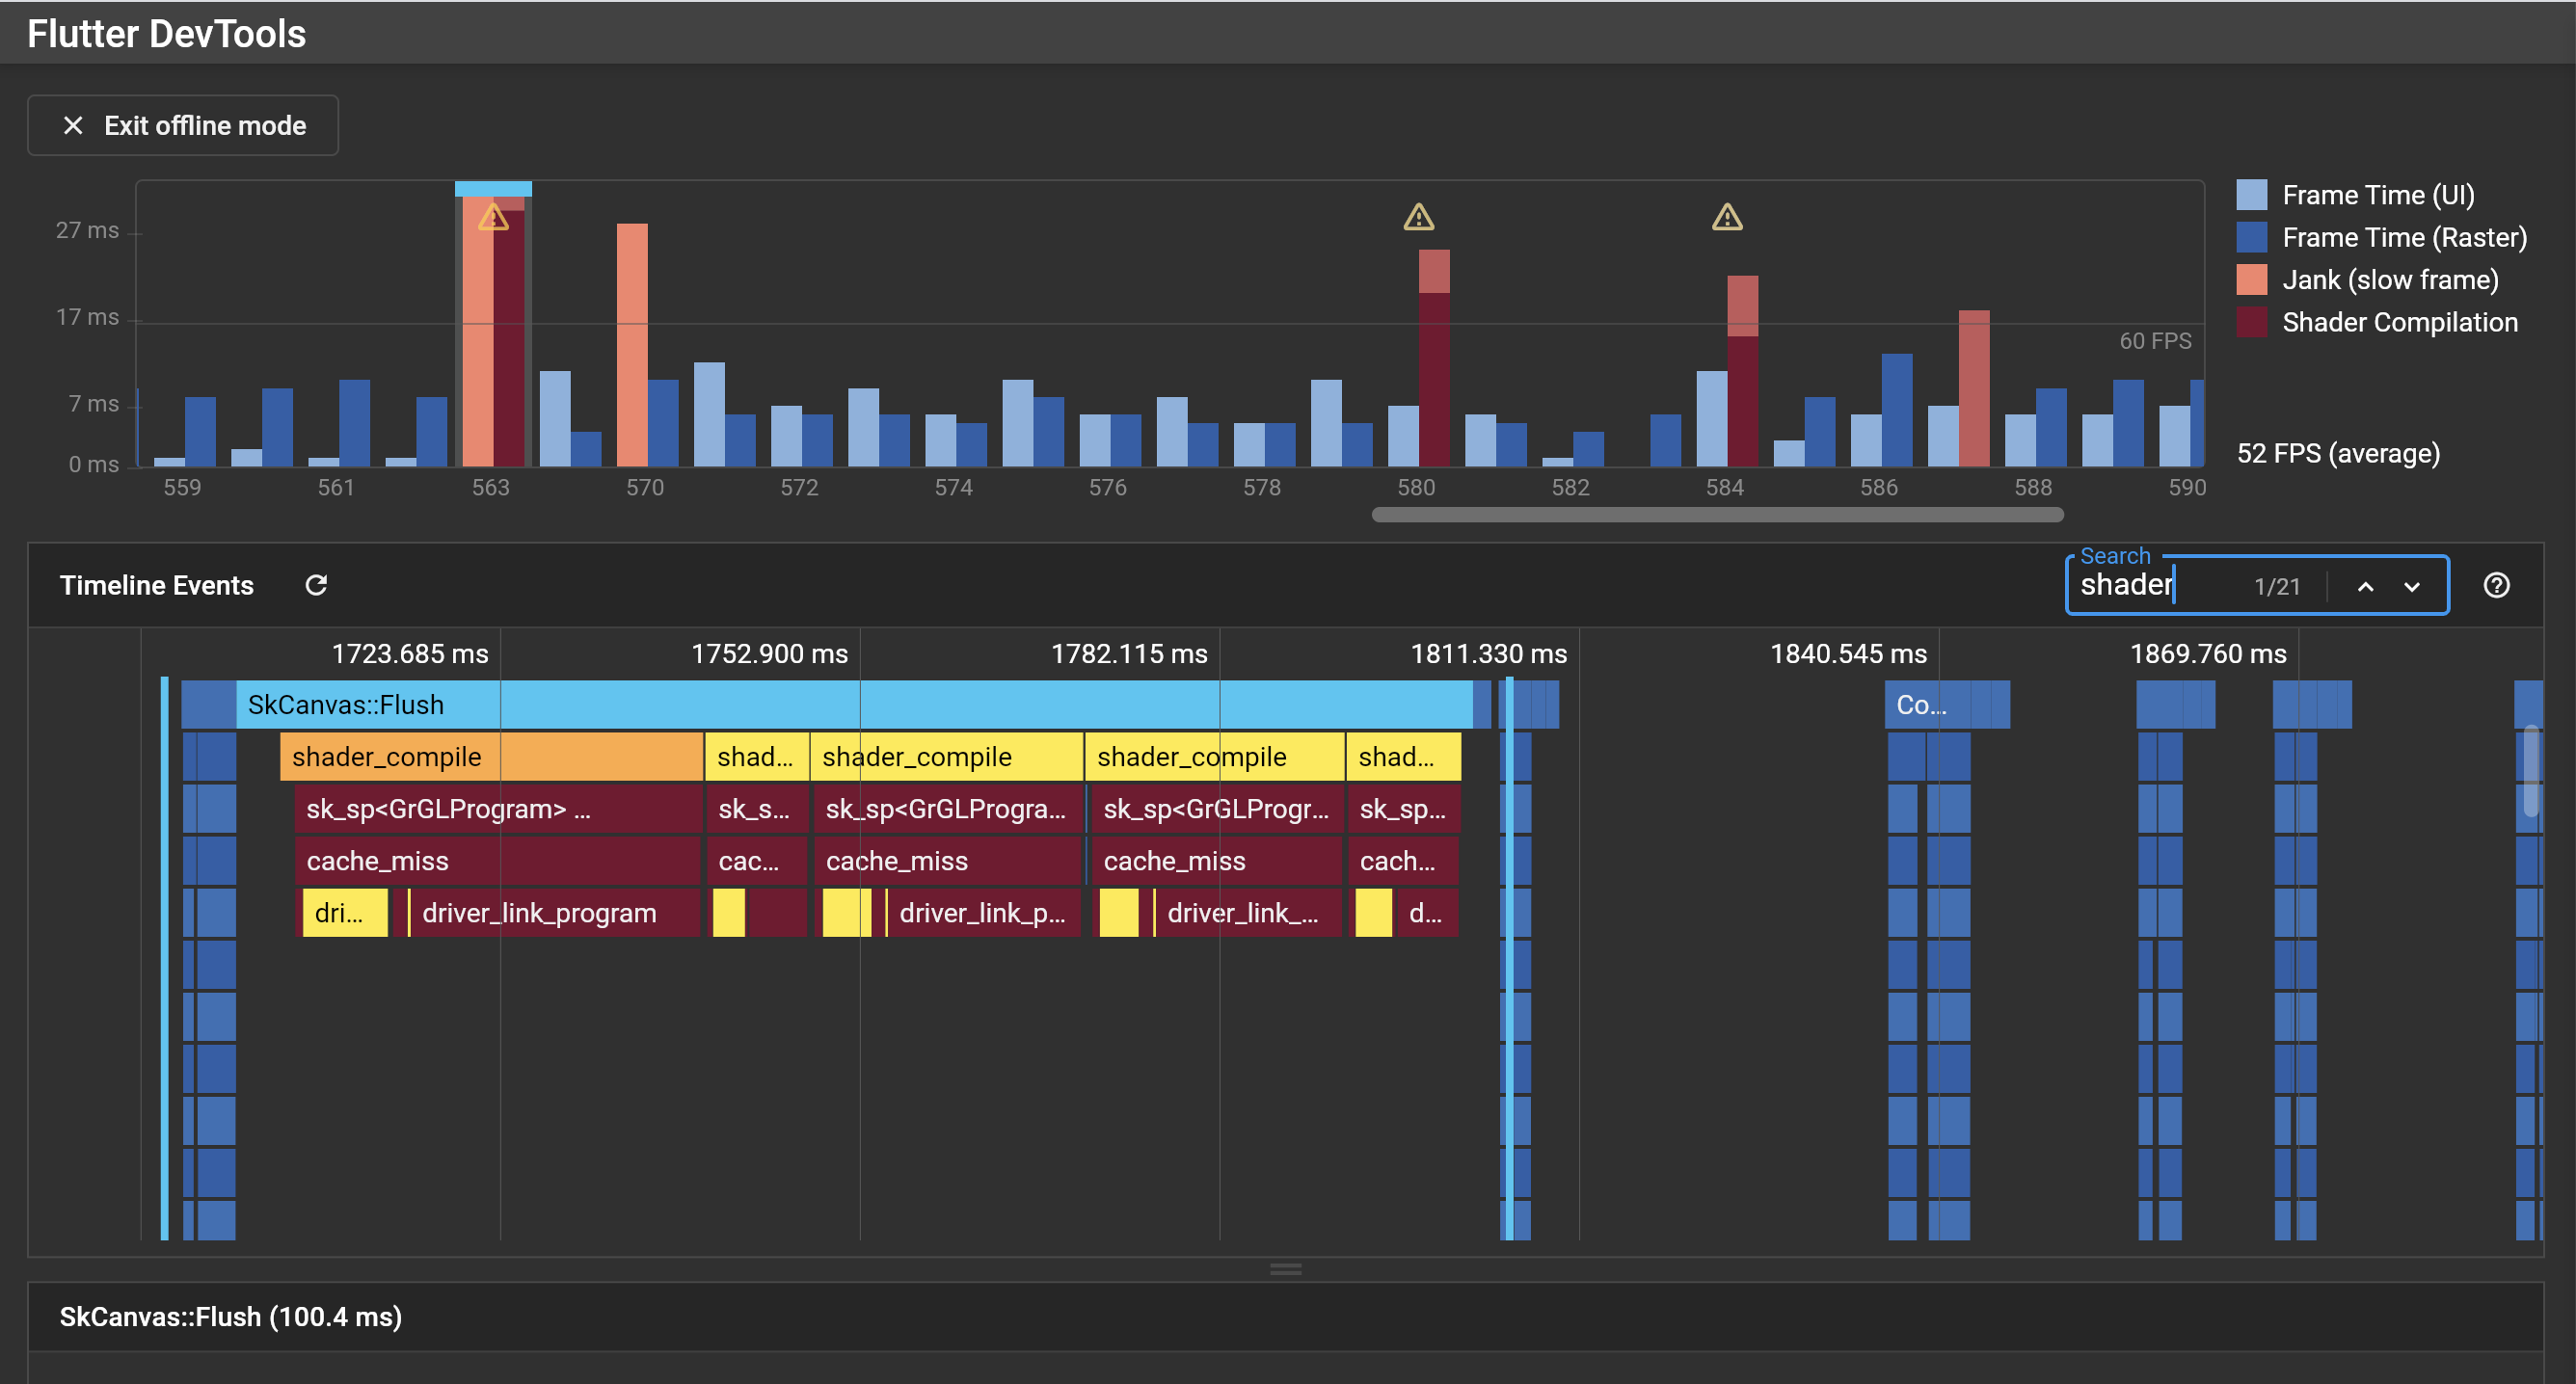Click the warning icon above frame 580
The width and height of the screenshot is (2576, 1384).
point(1418,217)
